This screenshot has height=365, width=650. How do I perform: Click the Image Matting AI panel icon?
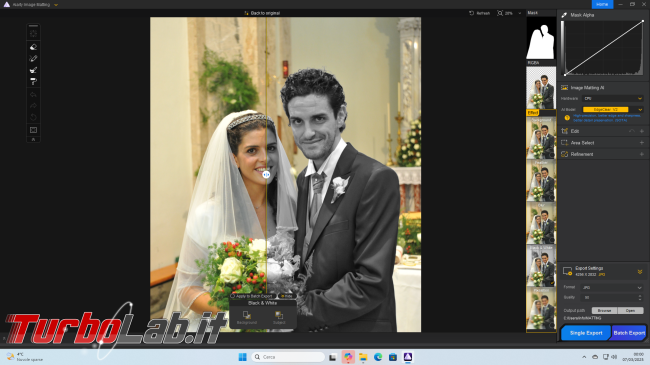click(x=564, y=88)
